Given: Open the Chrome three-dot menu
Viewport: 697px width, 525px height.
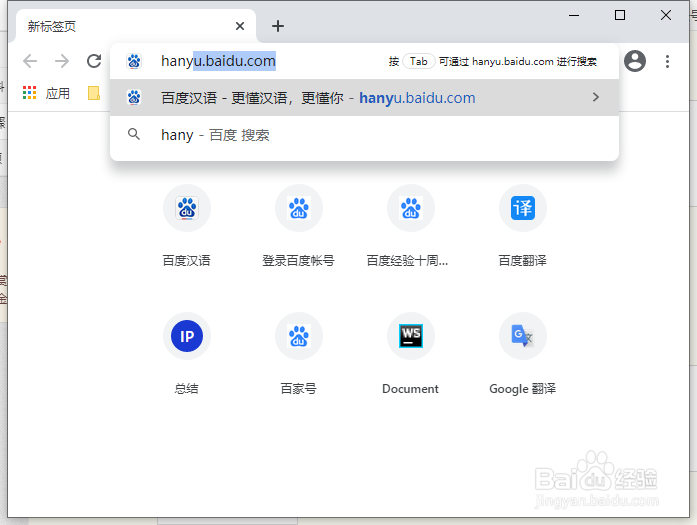Looking at the screenshot, I should point(667,61).
